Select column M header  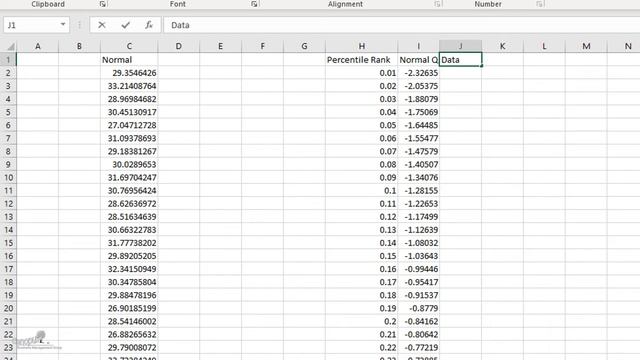point(586,47)
